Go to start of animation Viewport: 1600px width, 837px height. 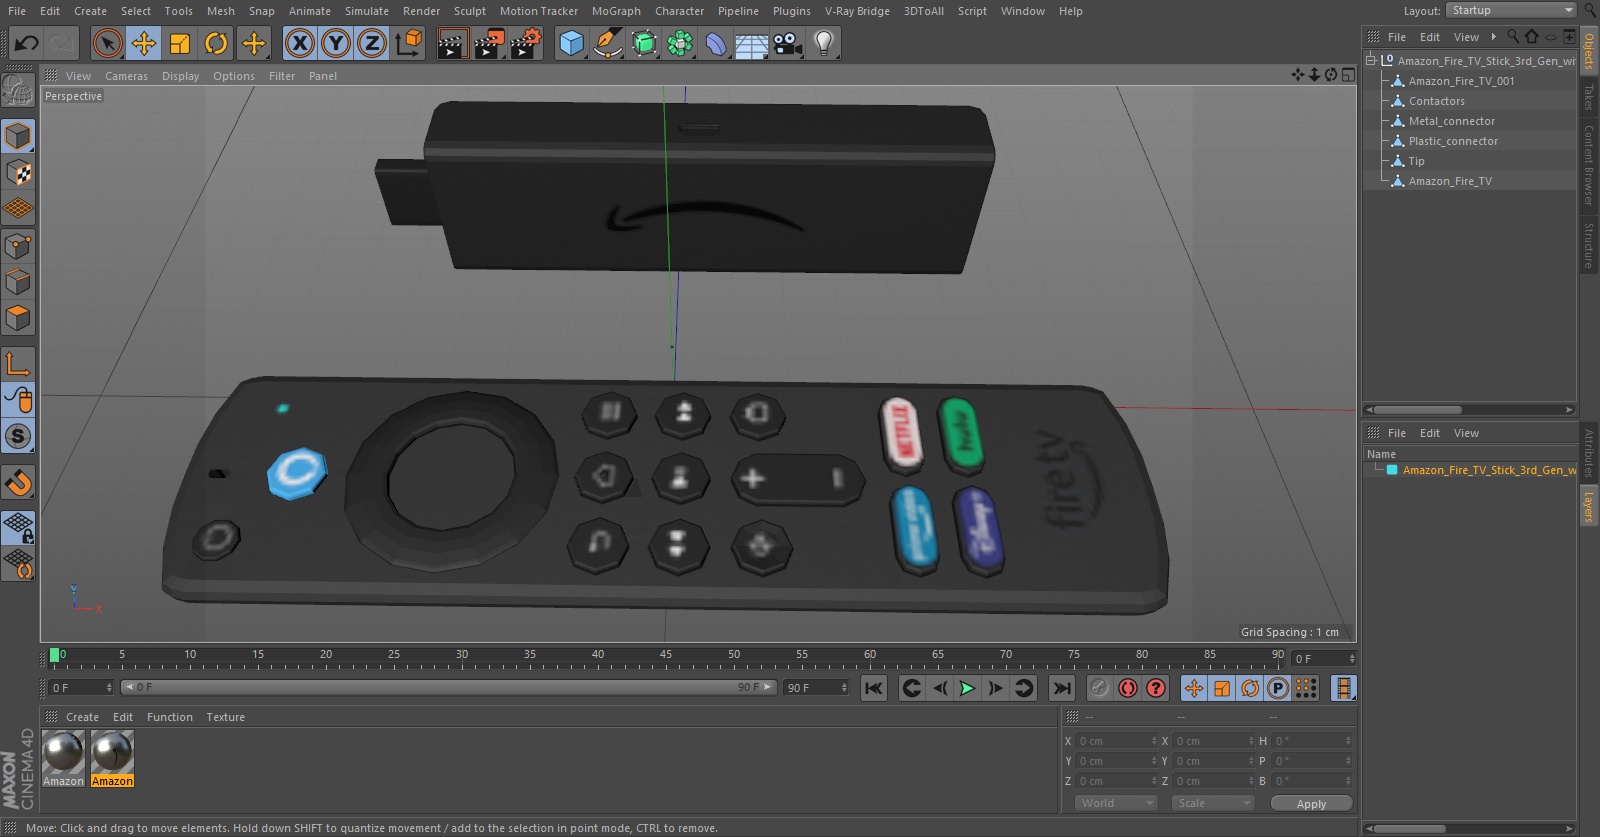click(x=874, y=688)
